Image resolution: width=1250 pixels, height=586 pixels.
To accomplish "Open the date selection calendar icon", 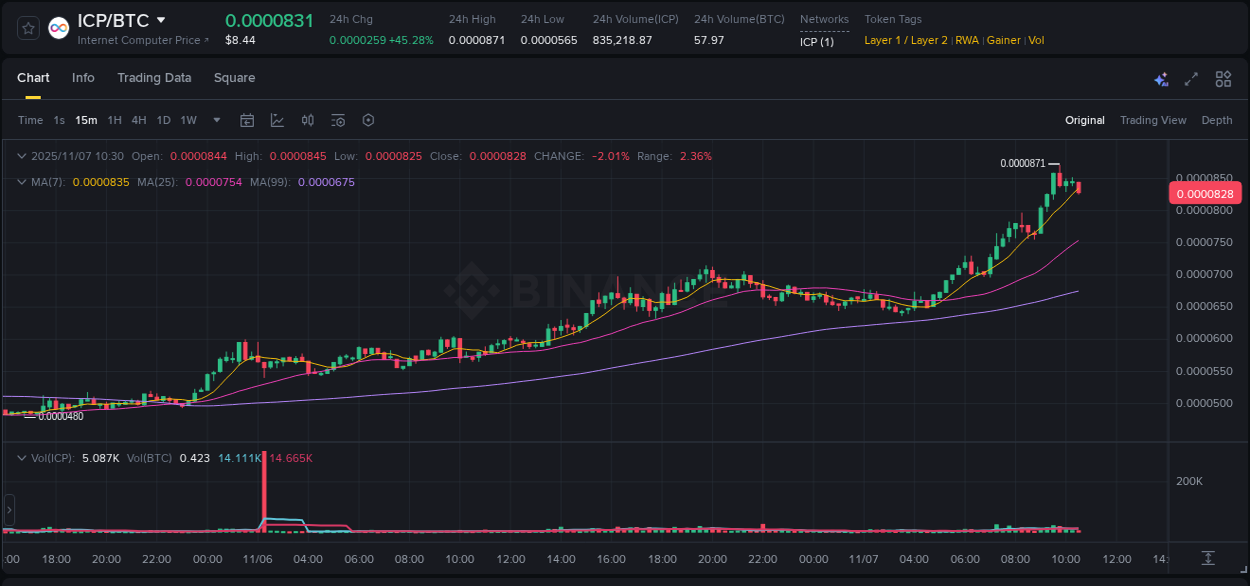I will [247, 120].
